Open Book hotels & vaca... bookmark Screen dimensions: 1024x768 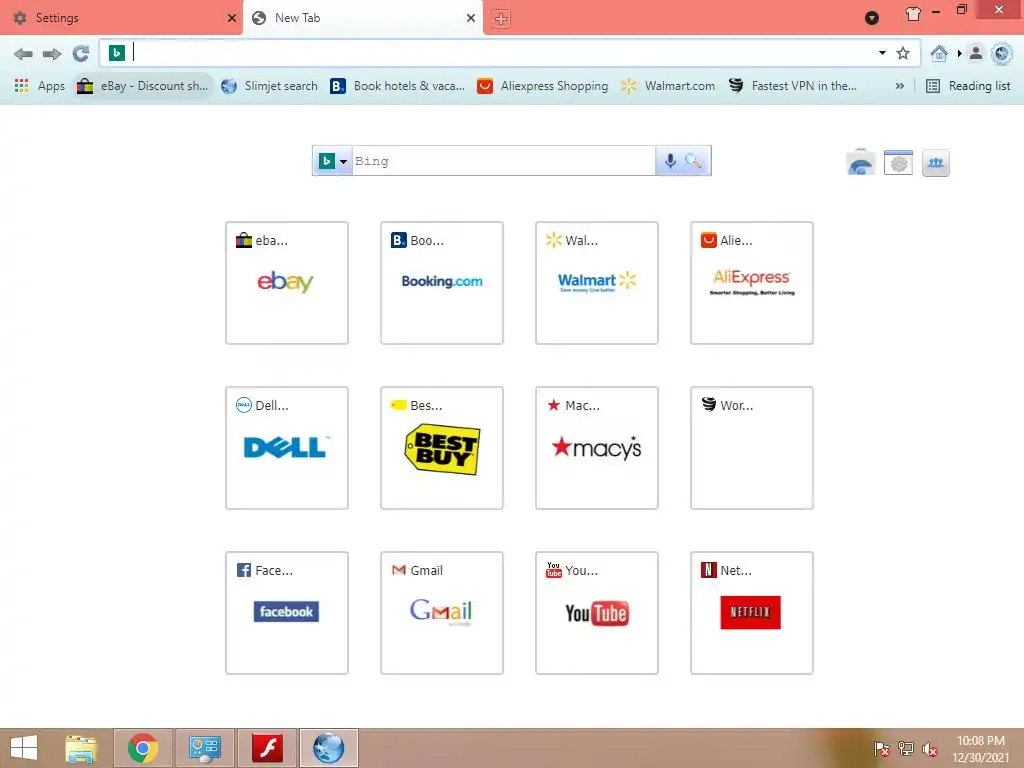click(398, 86)
